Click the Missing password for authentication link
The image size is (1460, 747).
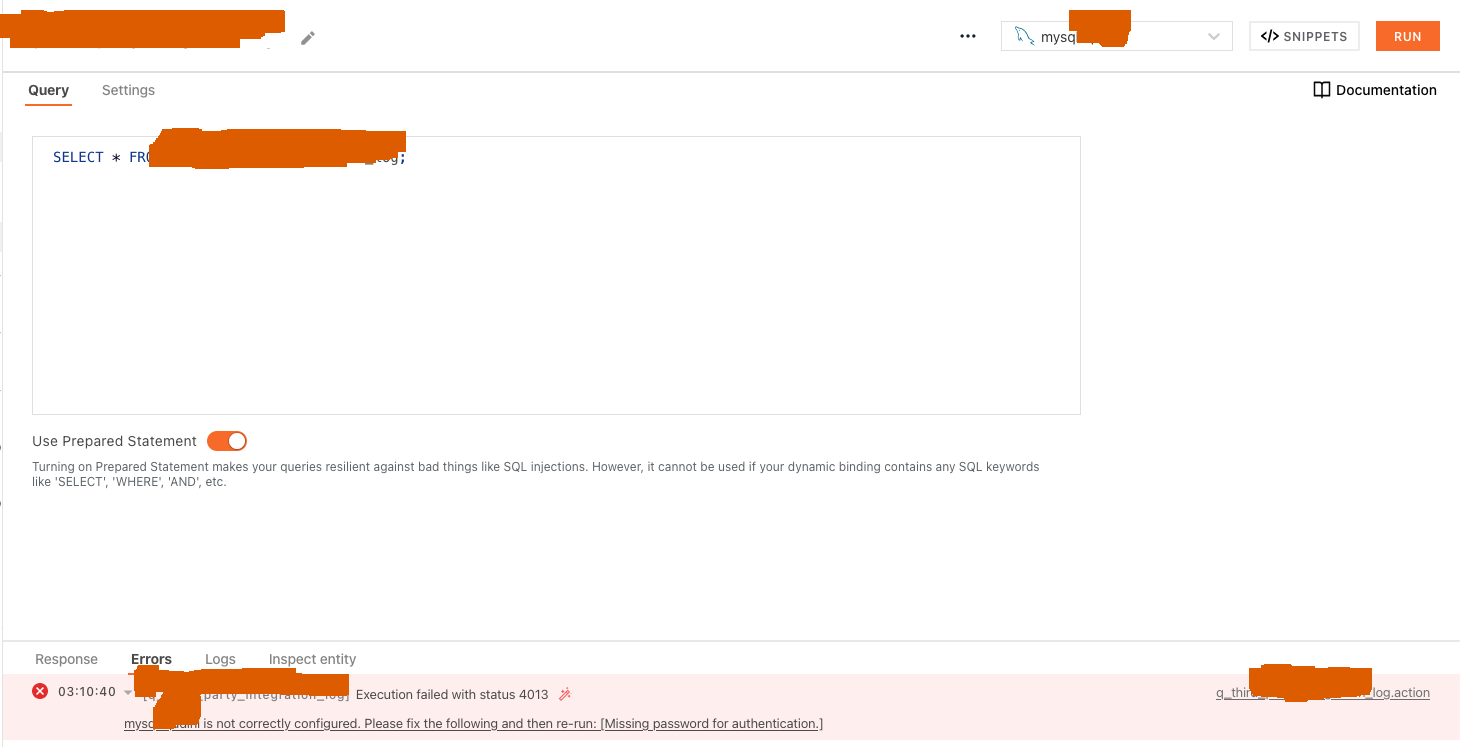711,723
